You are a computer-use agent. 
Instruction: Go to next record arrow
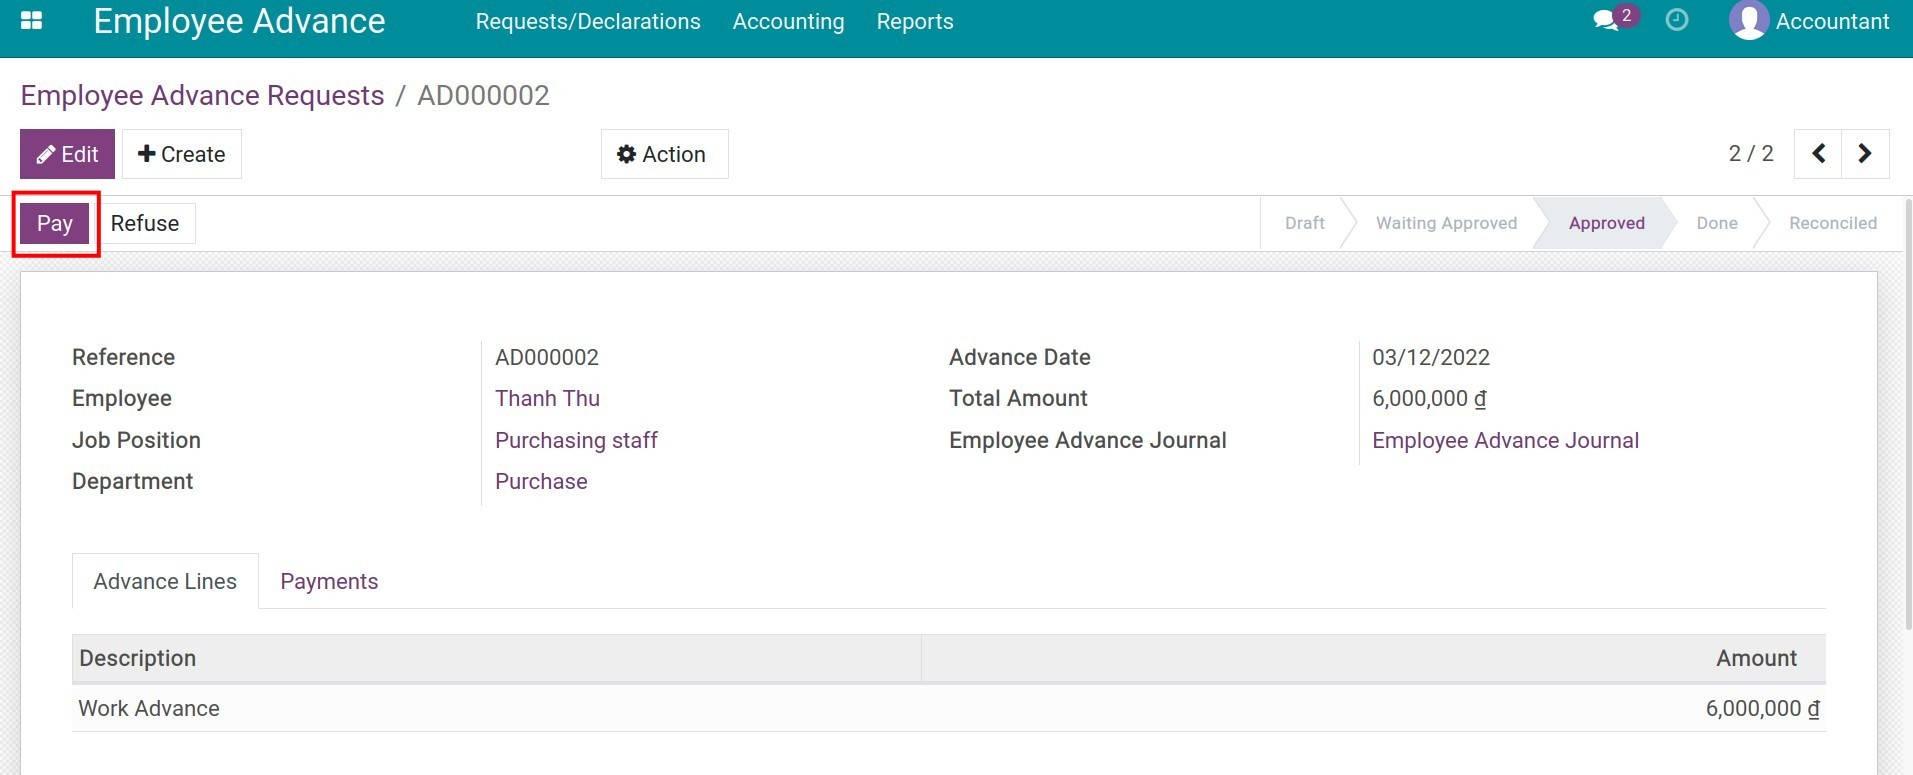[x=1864, y=154]
